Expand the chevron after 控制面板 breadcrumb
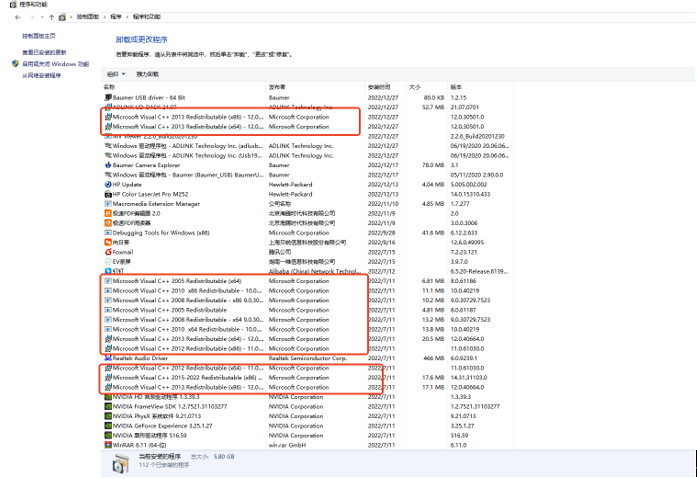 (105, 17)
